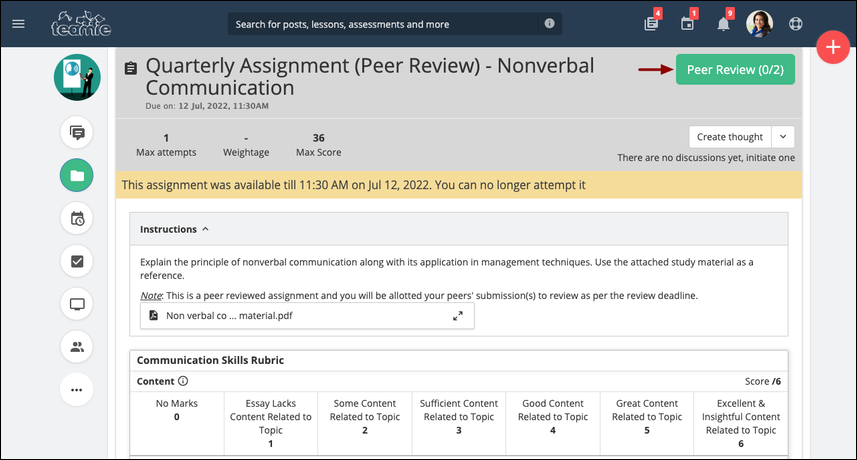857x460 pixels.
Task: Open the posts chat sidebar icon
Action: click(x=77, y=132)
